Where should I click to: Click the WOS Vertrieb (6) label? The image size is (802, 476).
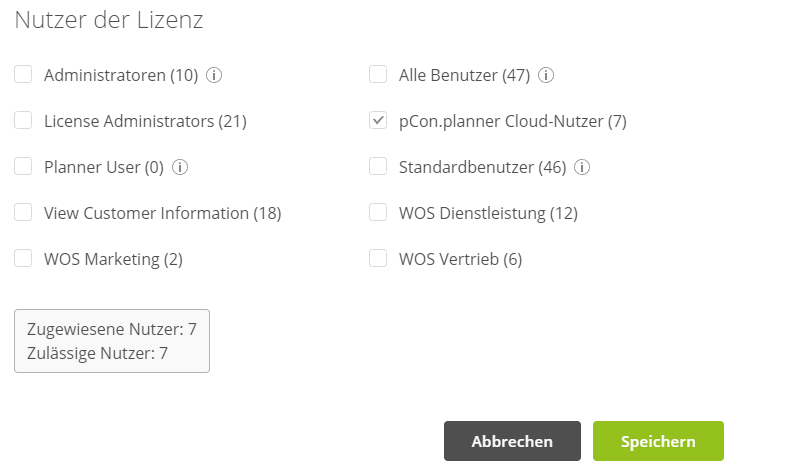[460, 259]
